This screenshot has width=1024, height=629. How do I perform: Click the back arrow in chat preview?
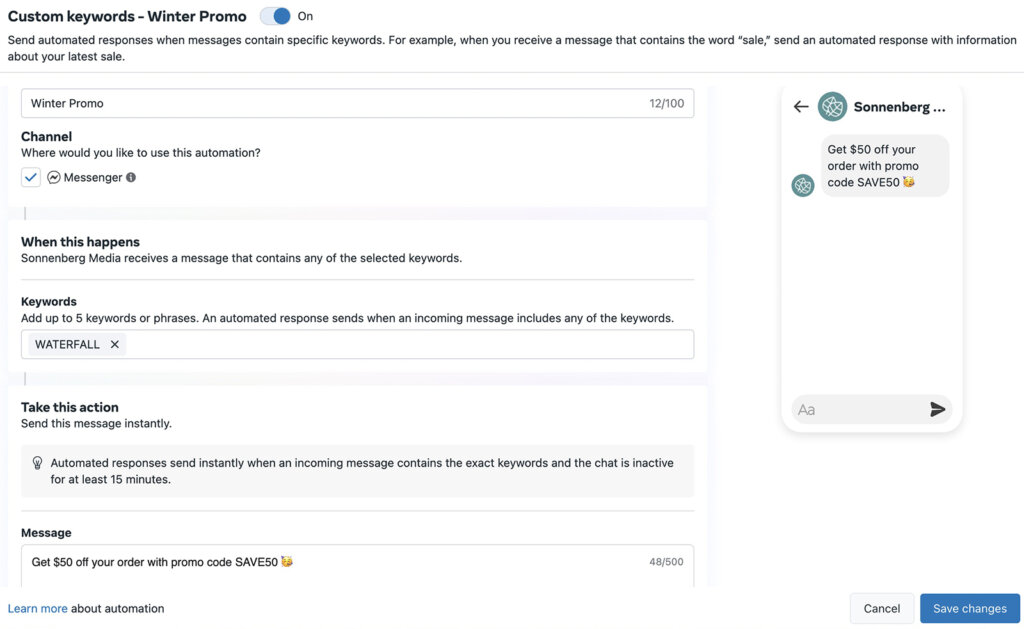click(800, 107)
